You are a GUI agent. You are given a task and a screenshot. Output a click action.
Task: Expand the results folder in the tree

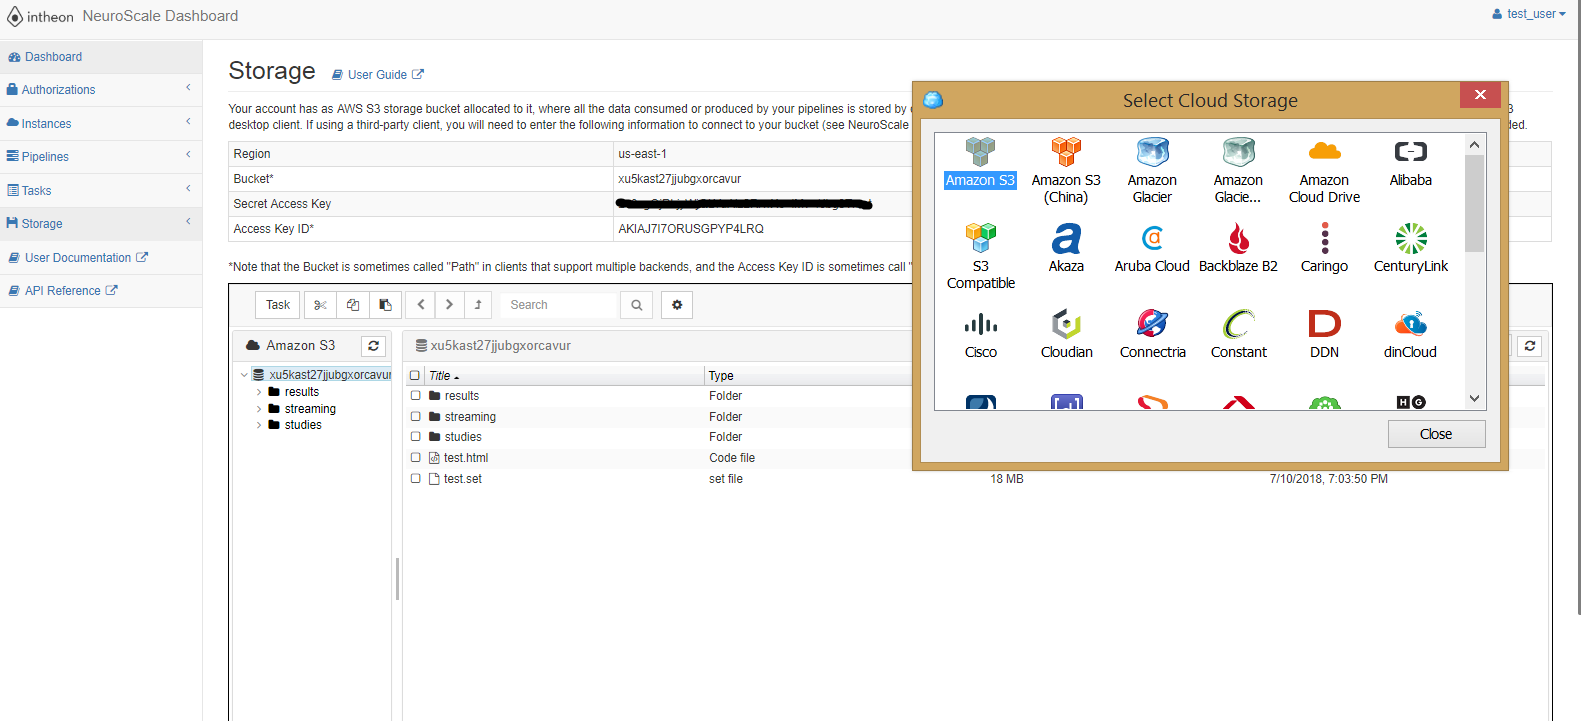point(259,392)
